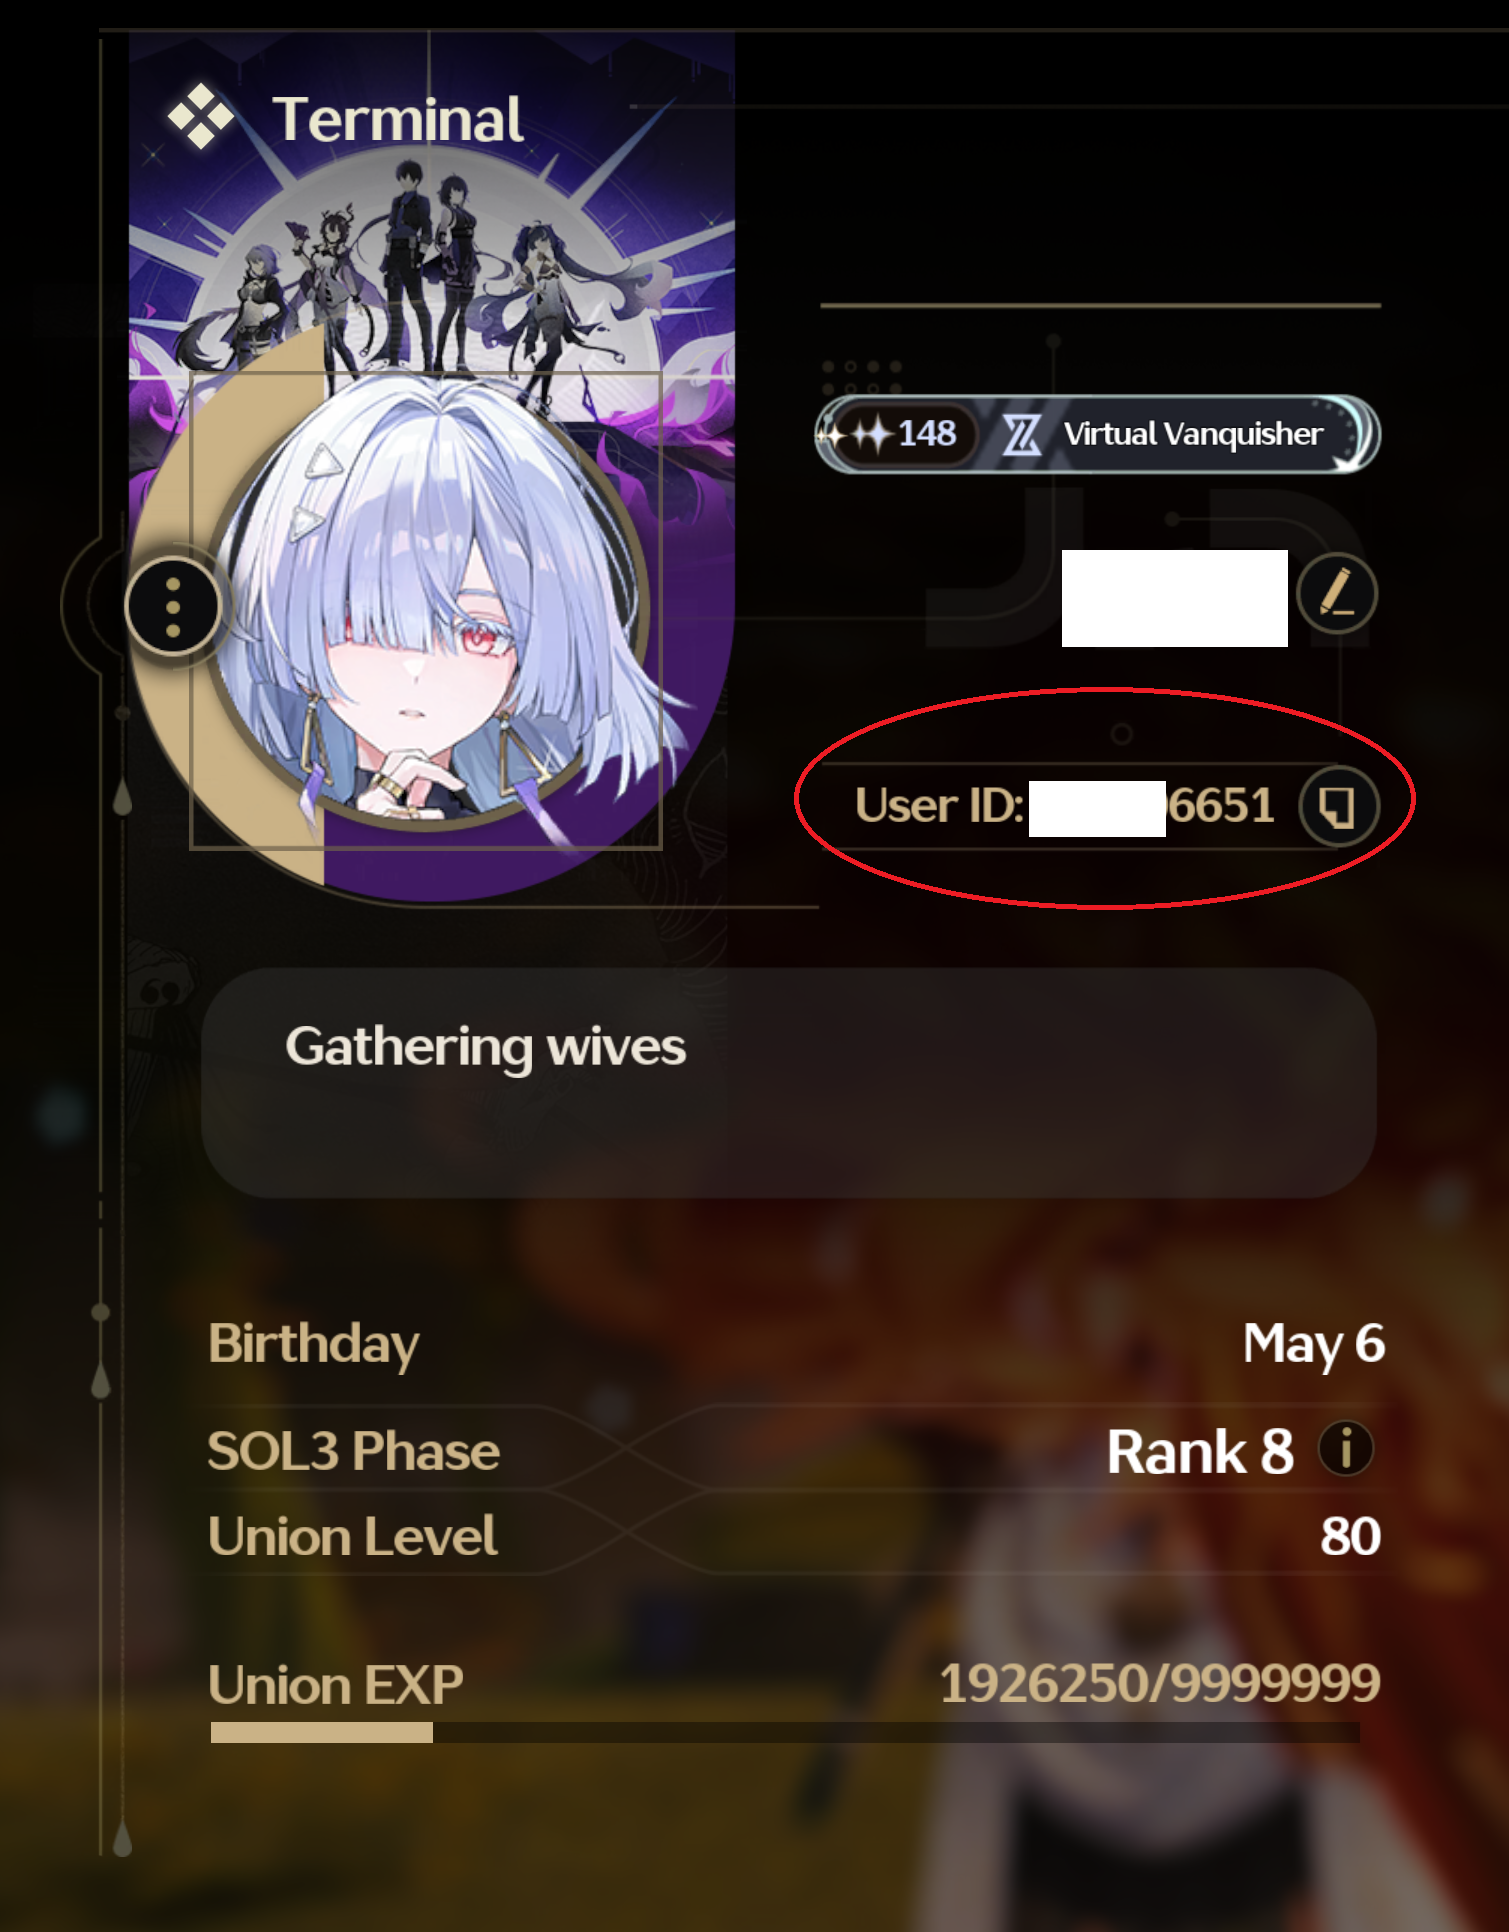Copy the User ID with copy icon

click(1339, 806)
